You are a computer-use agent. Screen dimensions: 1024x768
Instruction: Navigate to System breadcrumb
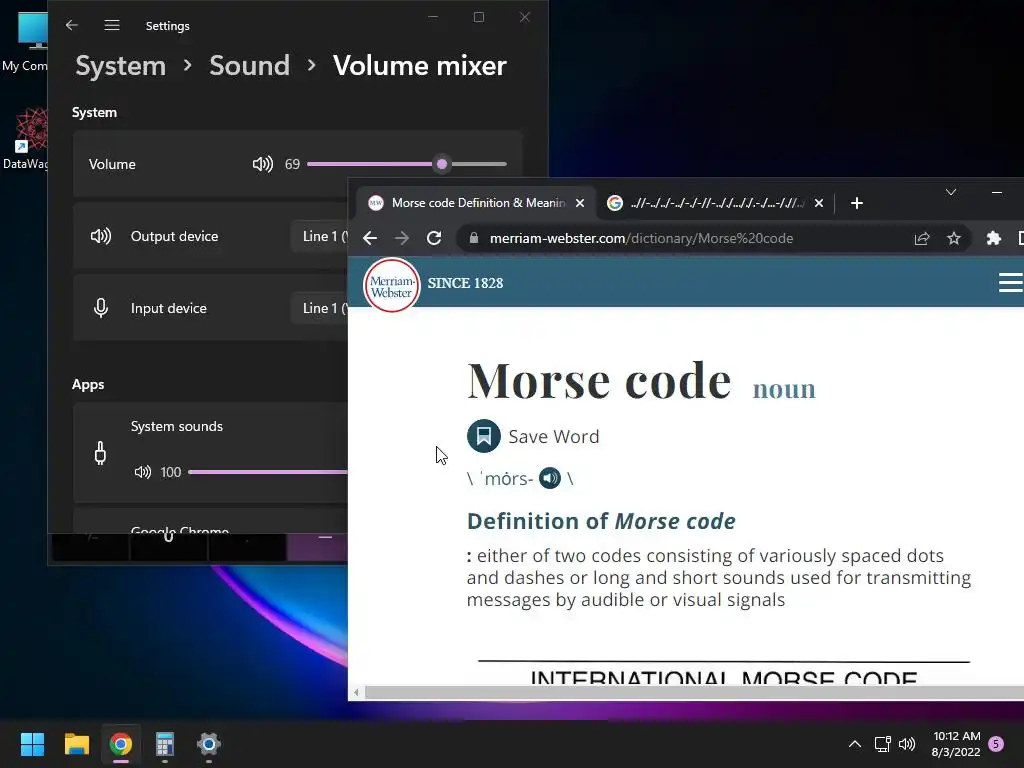point(121,66)
